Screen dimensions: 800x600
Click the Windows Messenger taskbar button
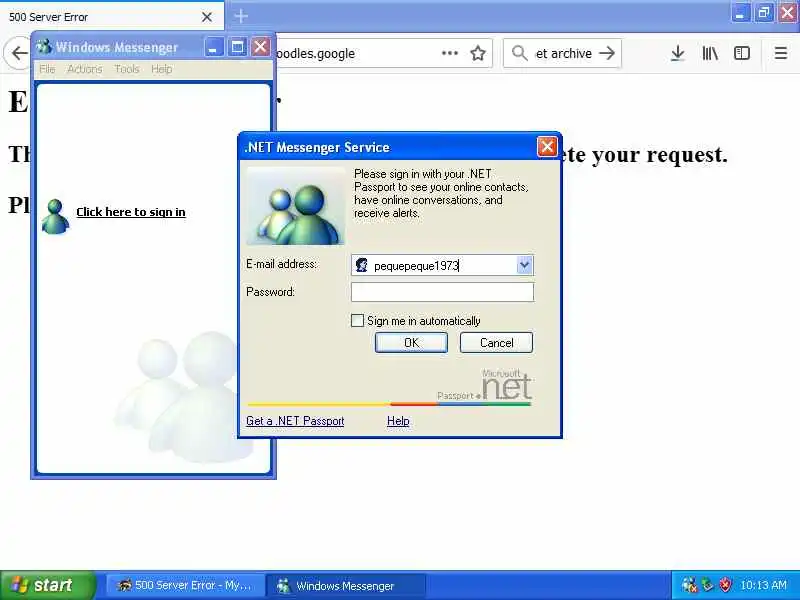click(x=346, y=585)
